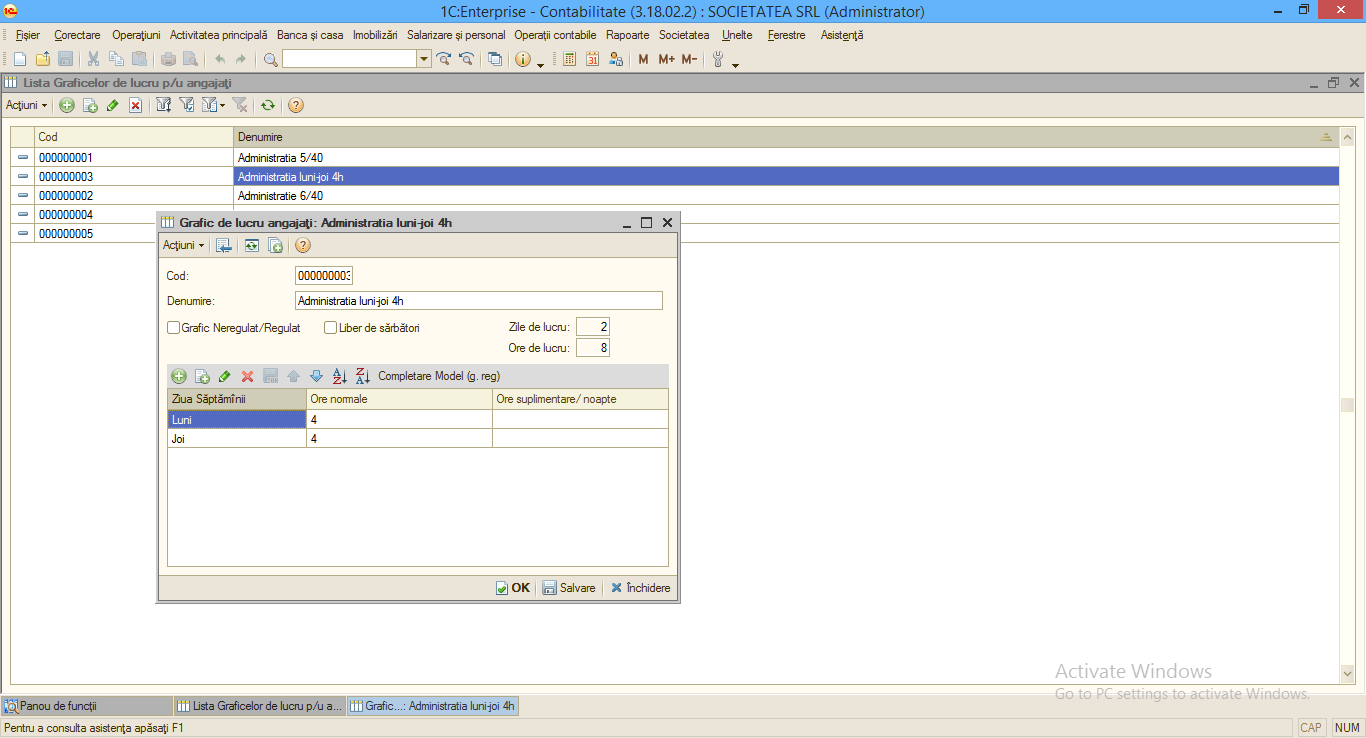Open Acțiuni dropdown in list window toolbar
Viewport: 1366px width, 738px height.
[x=27, y=105]
